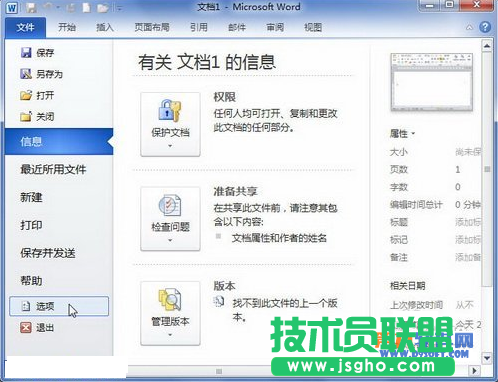Viewport: 498px width, 382px height.
Task: Click the 相关日期 heading
Action: pos(407,286)
